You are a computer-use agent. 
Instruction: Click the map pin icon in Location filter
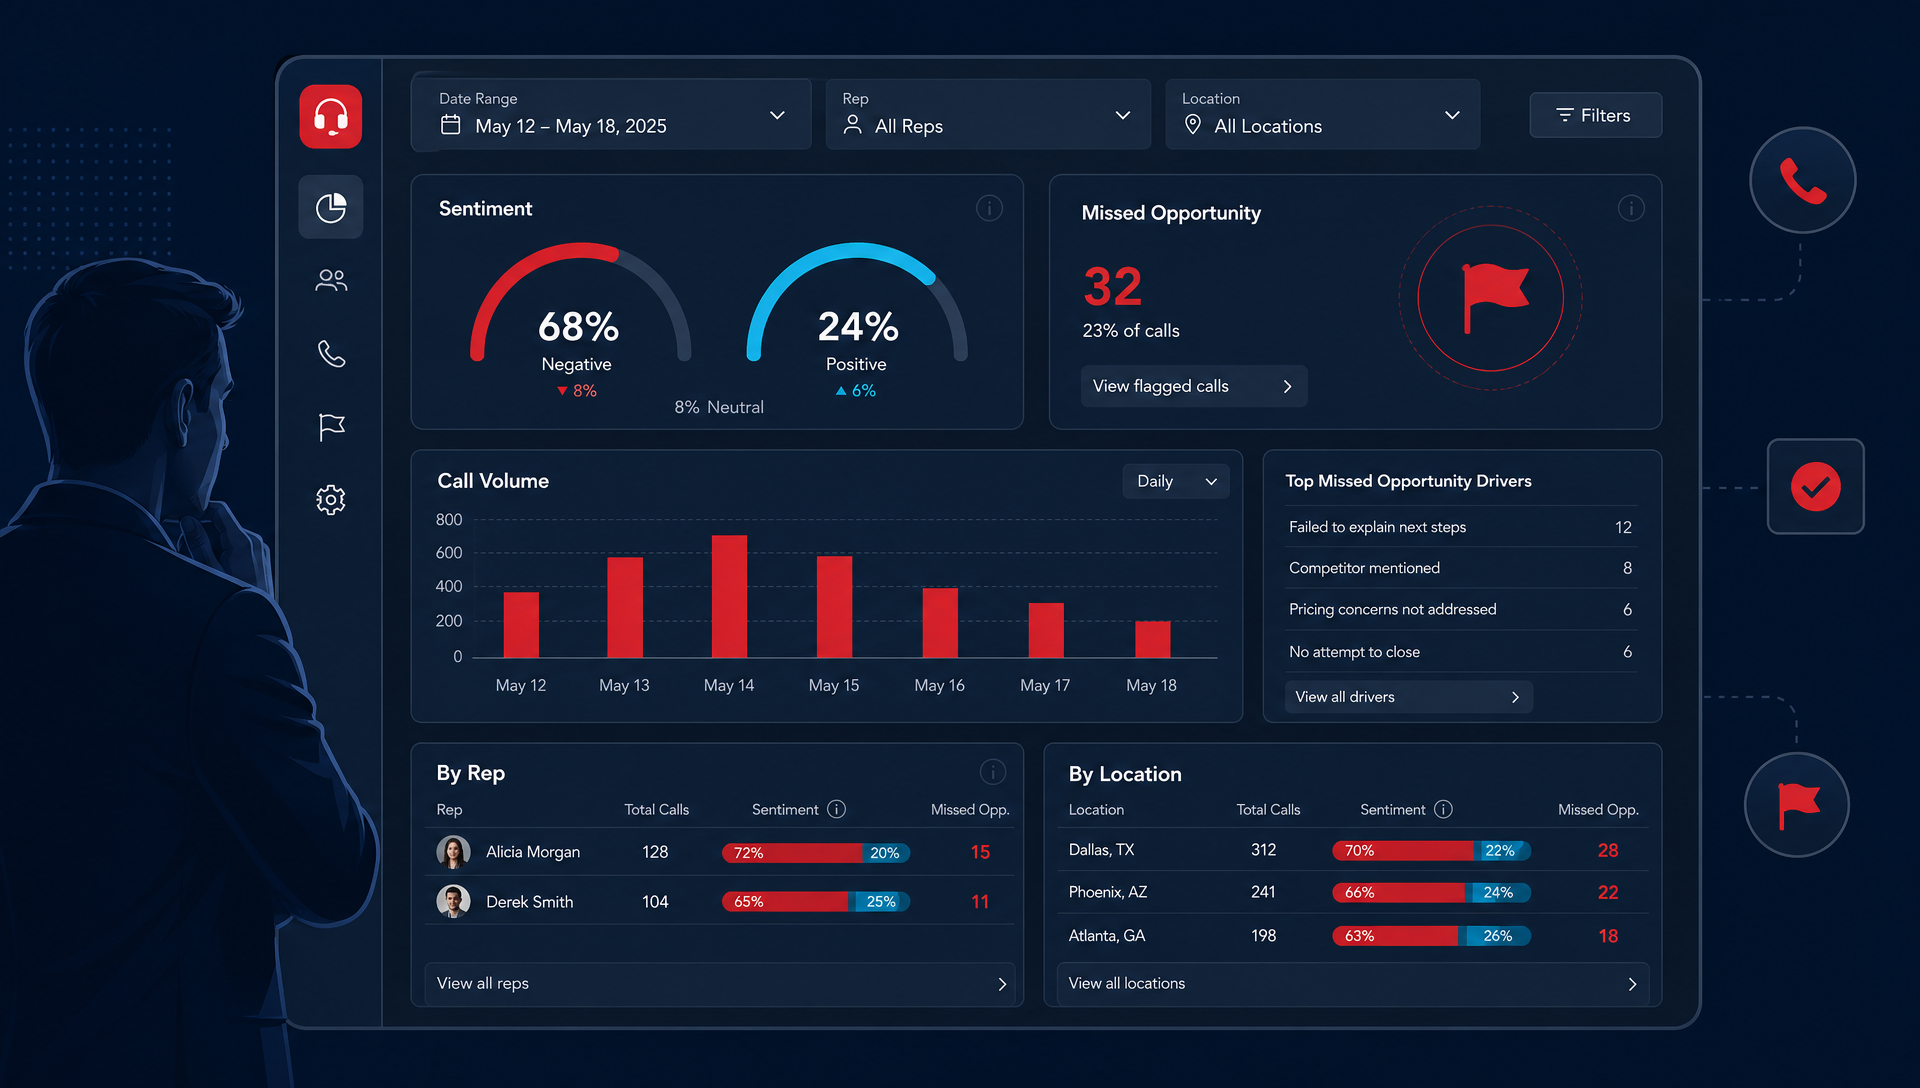[x=1192, y=125]
